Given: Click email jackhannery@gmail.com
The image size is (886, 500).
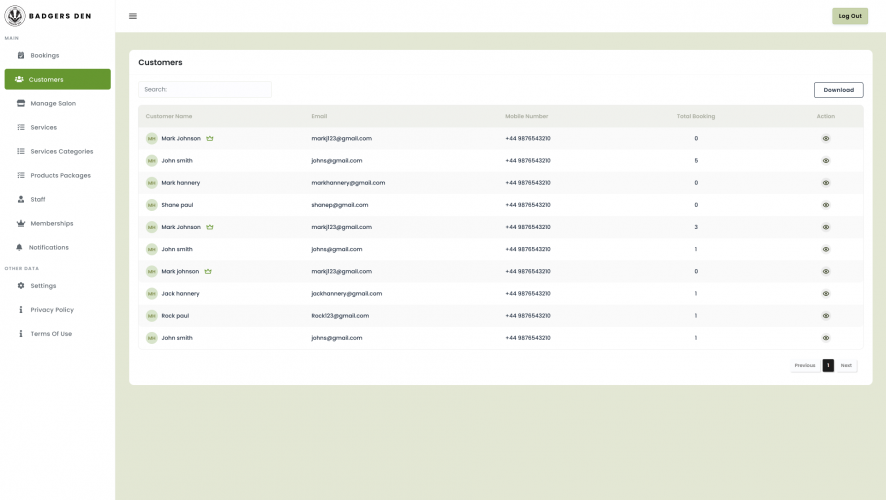Looking at the screenshot, I should 346,294.
